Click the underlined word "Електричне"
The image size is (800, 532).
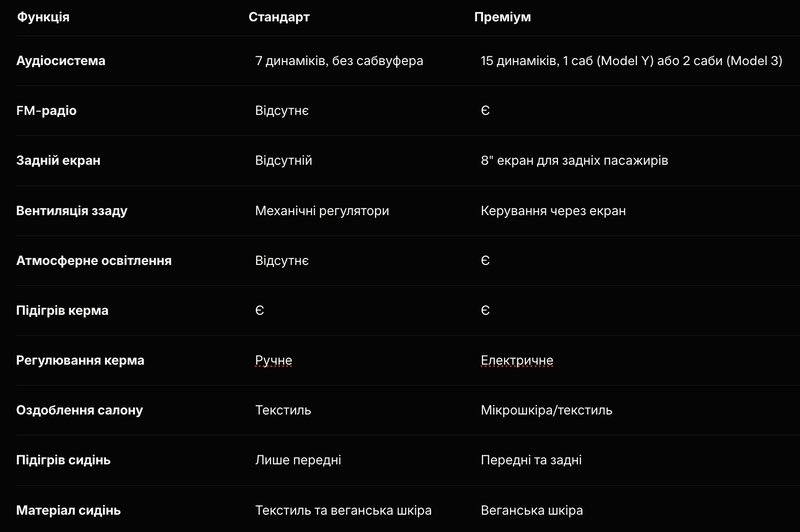point(517,361)
